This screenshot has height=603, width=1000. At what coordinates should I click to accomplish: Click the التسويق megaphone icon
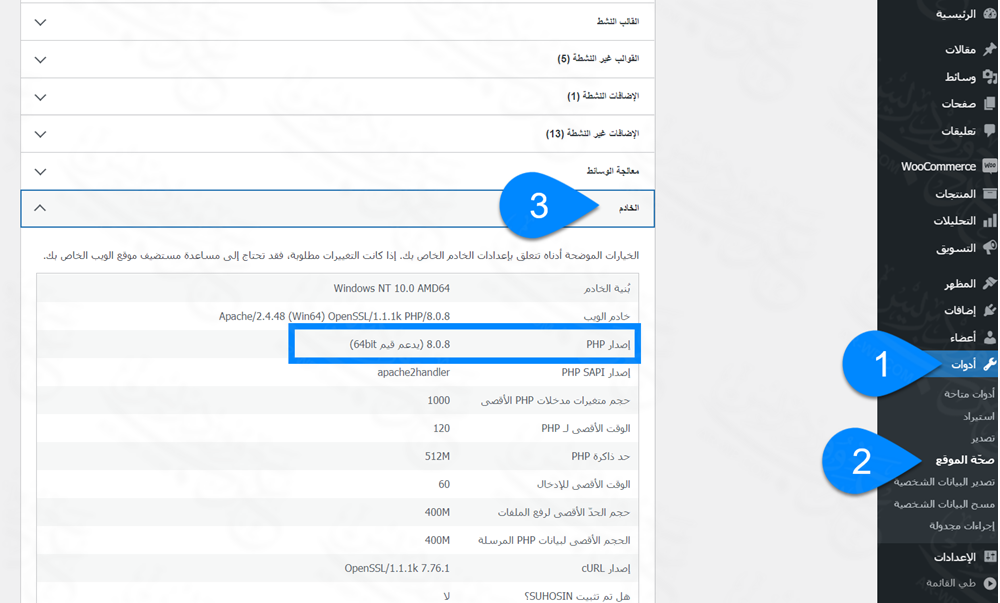[989, 247]
